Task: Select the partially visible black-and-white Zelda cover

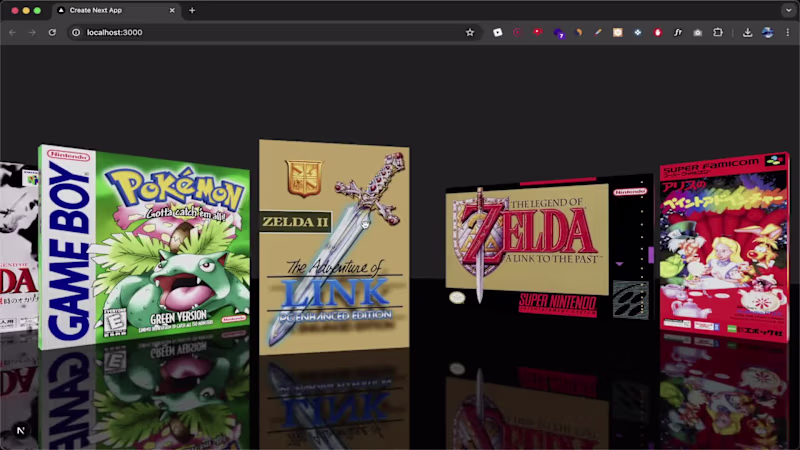Action: point(19,247)
